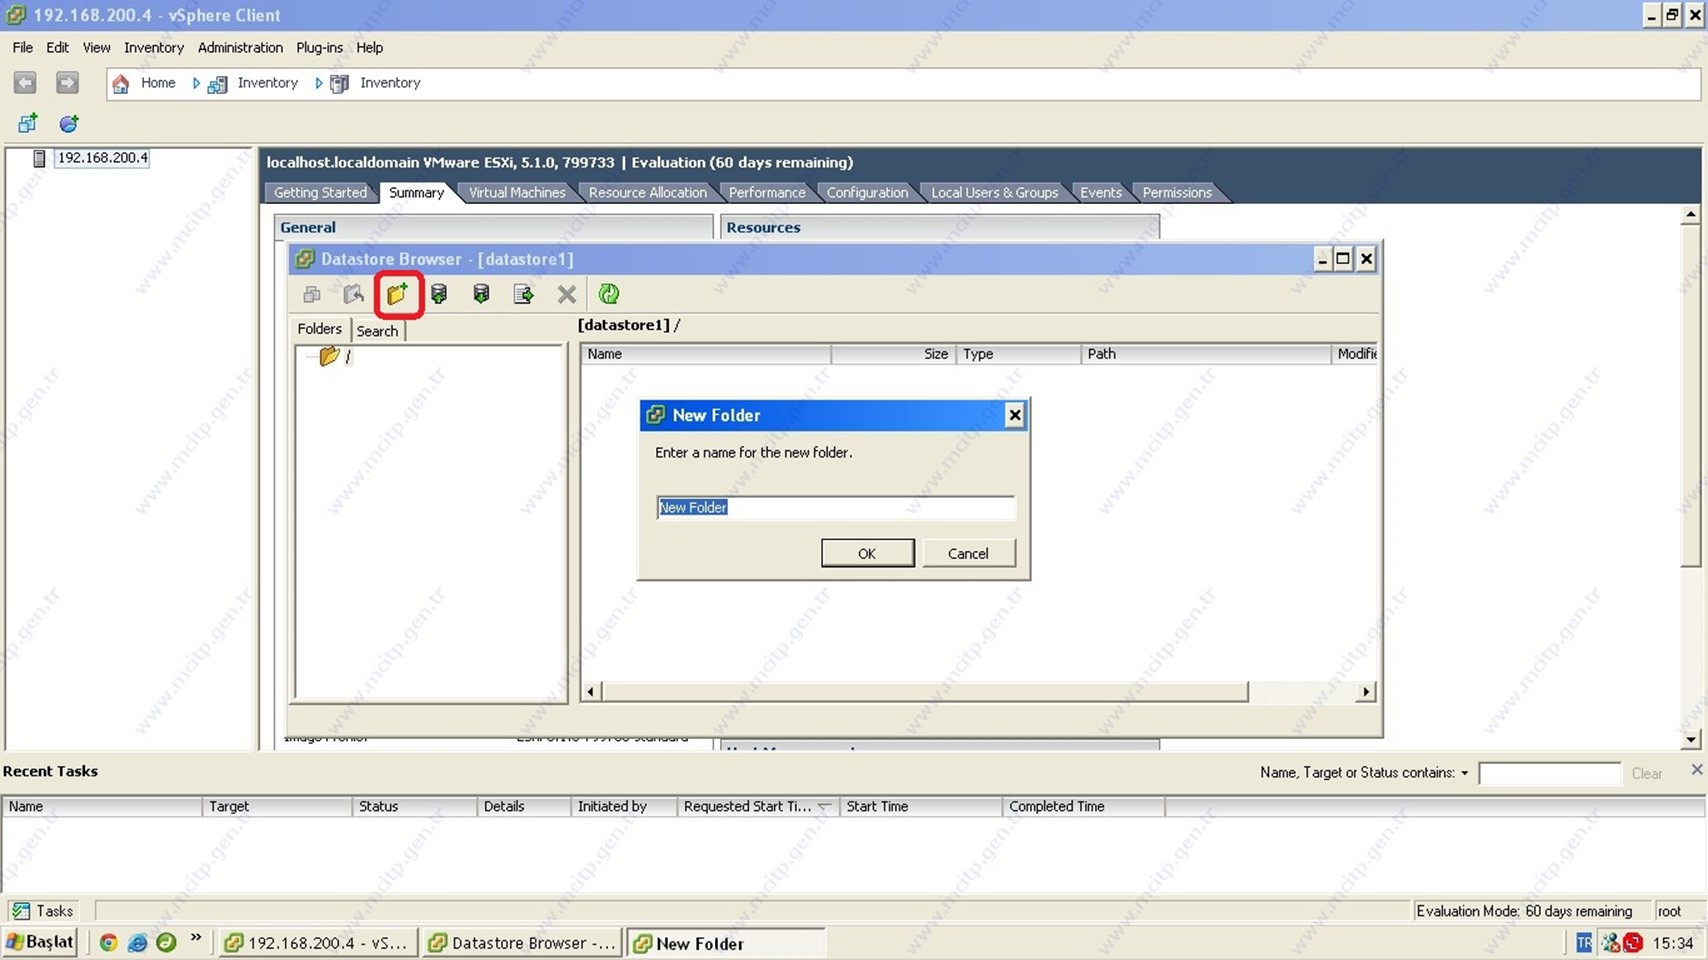This screenshot has width=1708, height=960.
Task: Click the greyed copy icon in Datastore Browser
Action: click(312, 294)
